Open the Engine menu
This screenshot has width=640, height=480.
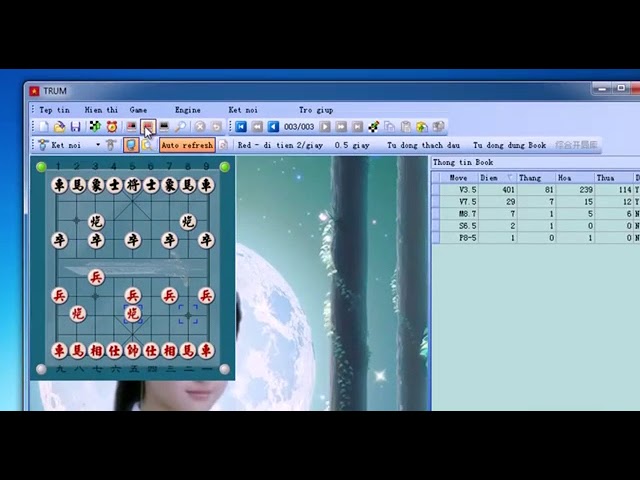(187, 110)
